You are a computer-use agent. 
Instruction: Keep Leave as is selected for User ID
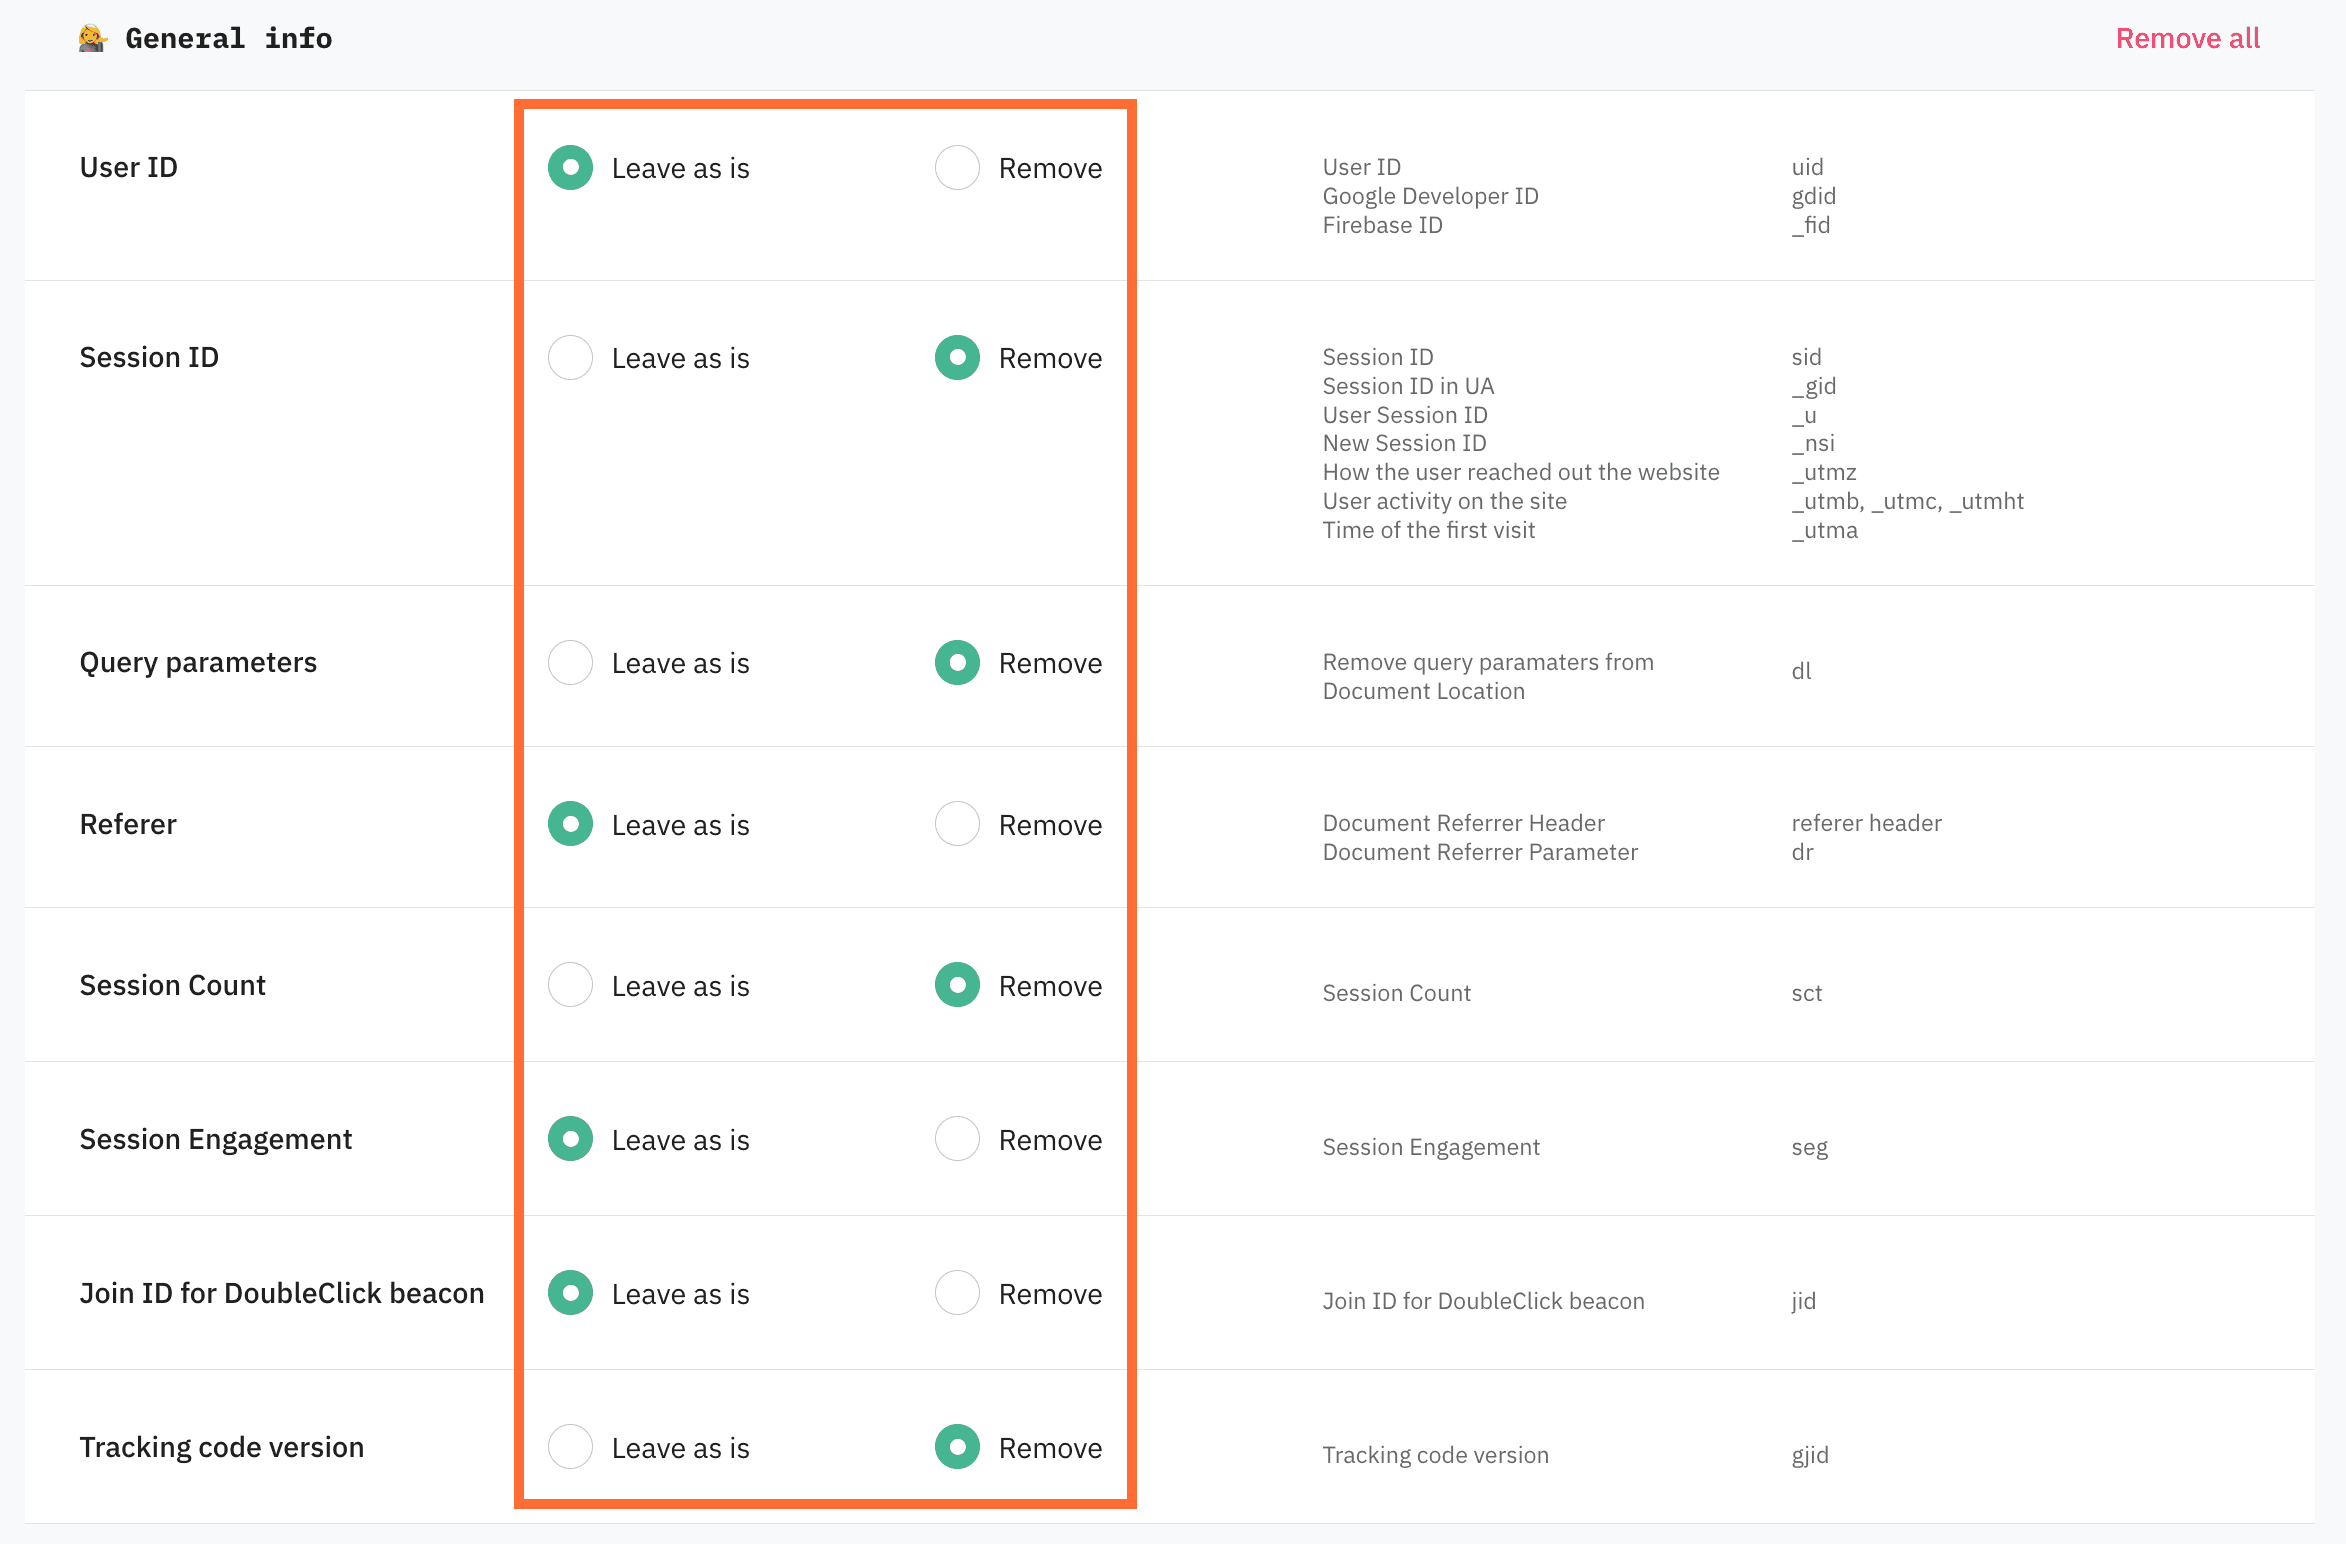[x=570, y=167]
